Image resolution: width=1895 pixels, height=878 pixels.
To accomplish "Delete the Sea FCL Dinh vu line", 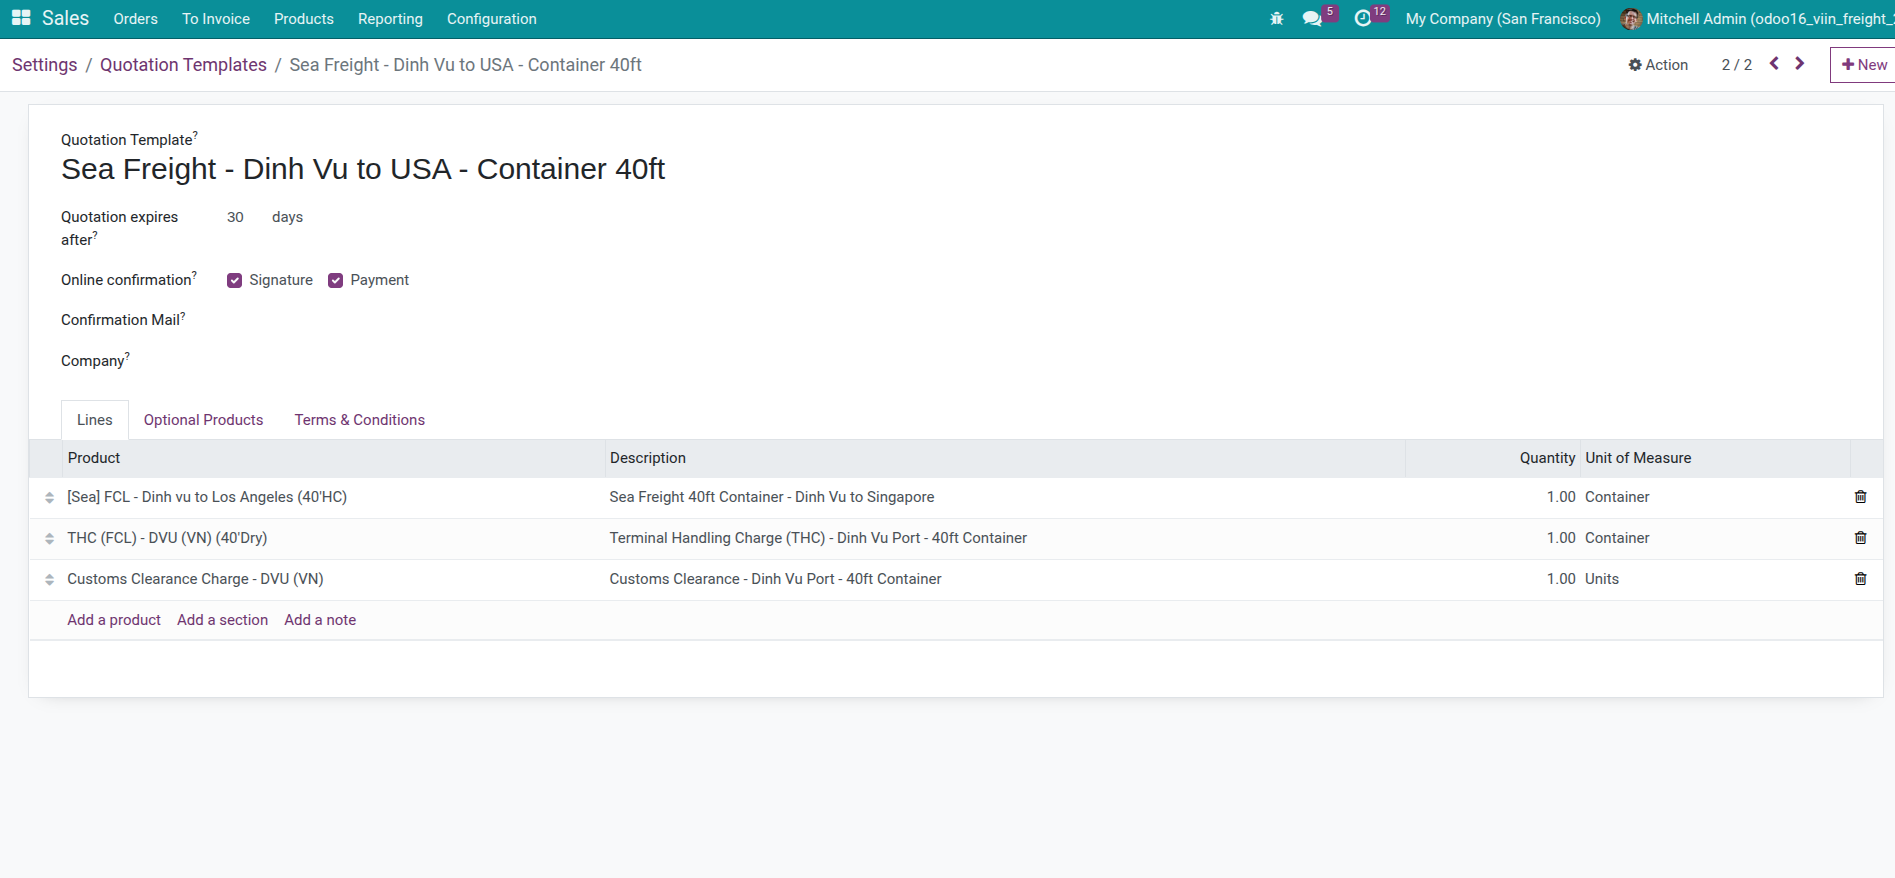I will coord(1860,497).
